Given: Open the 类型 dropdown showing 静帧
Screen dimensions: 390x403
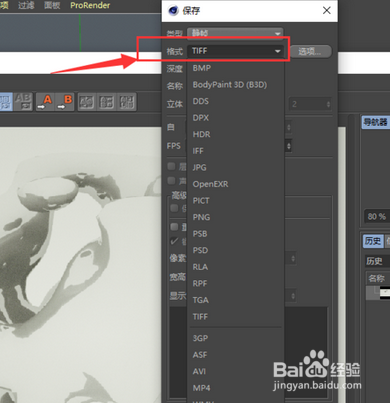Looking at the screenshot, I should [235, 33].
